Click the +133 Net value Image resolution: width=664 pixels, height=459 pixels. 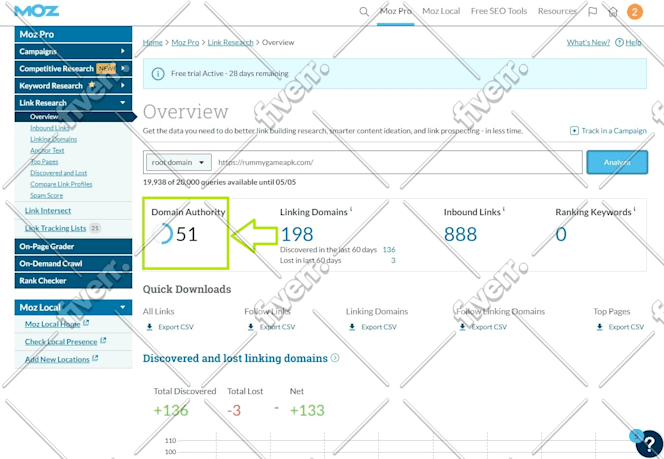[307, 410]
